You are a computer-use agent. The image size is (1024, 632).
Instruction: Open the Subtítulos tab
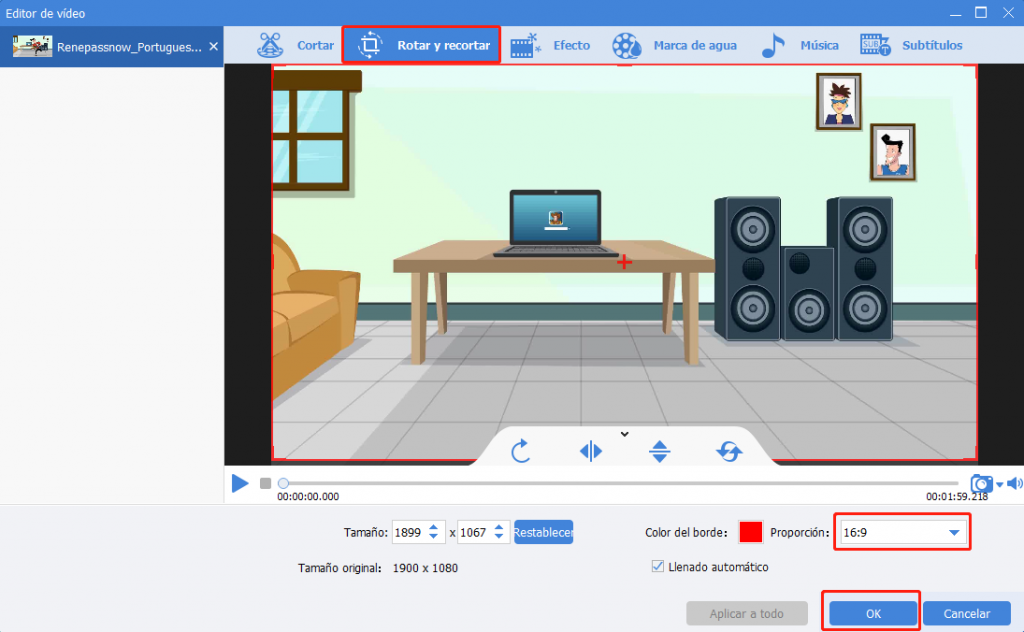pyautogui.click(x=911, y=45)
